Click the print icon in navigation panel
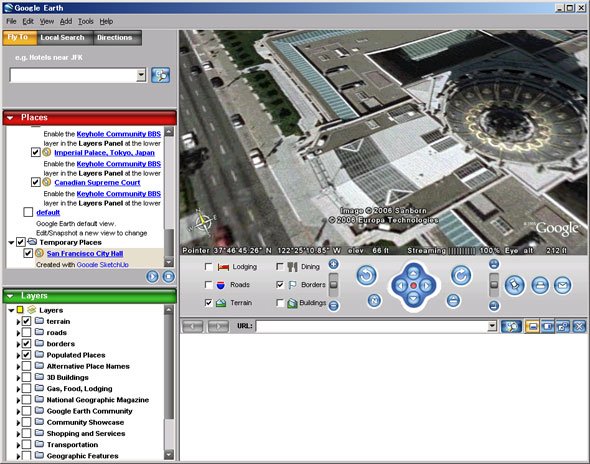 click(540, 285)
